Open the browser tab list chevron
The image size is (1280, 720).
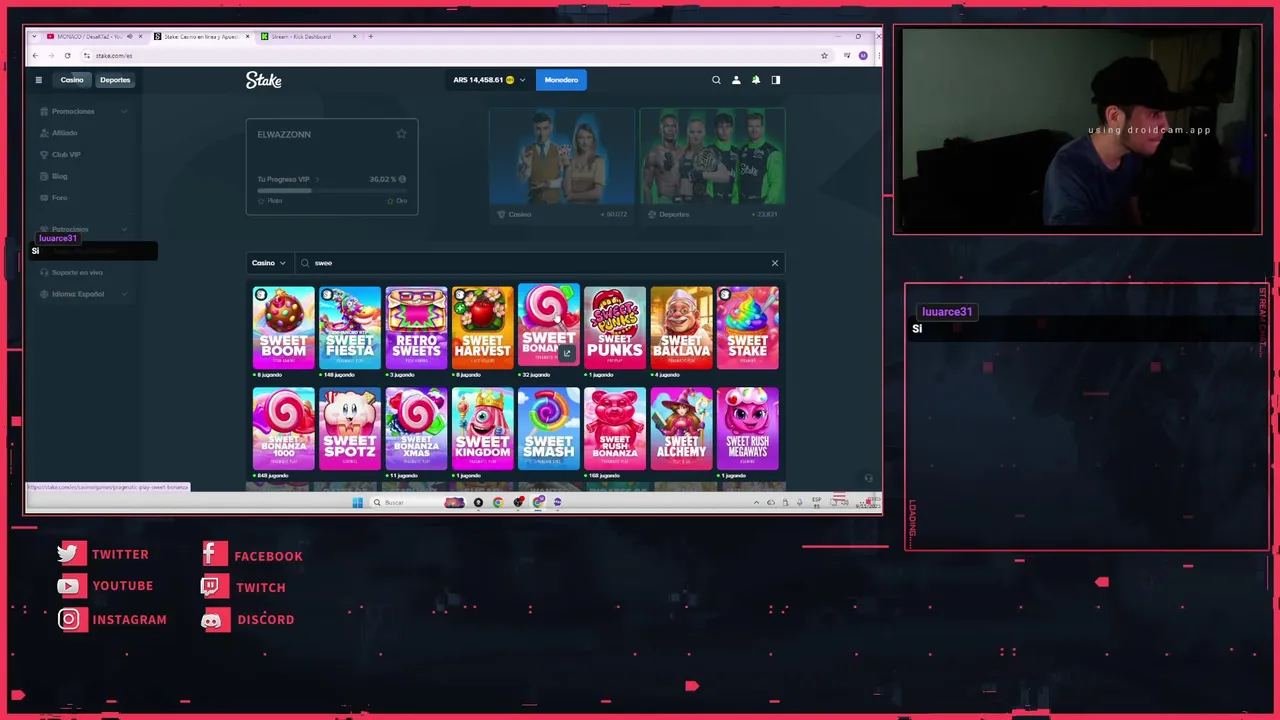click(35, 36)
